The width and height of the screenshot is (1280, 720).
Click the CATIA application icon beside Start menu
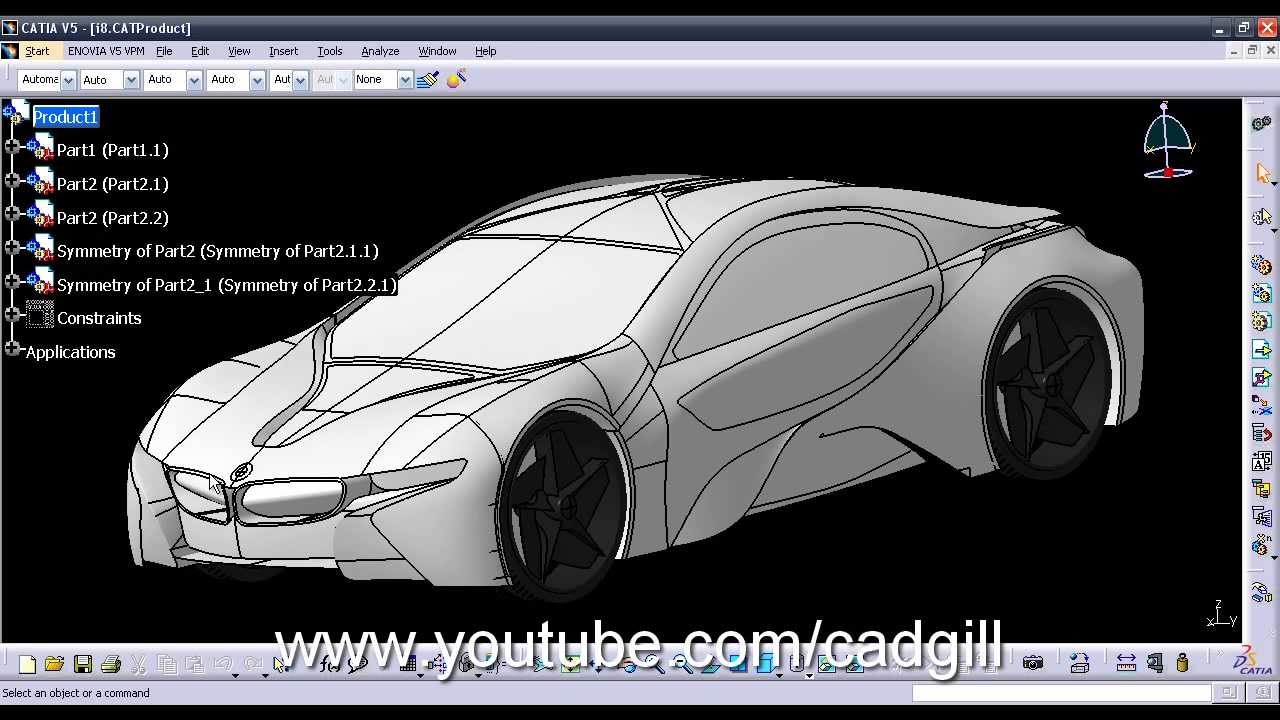(x=10, y=51)
